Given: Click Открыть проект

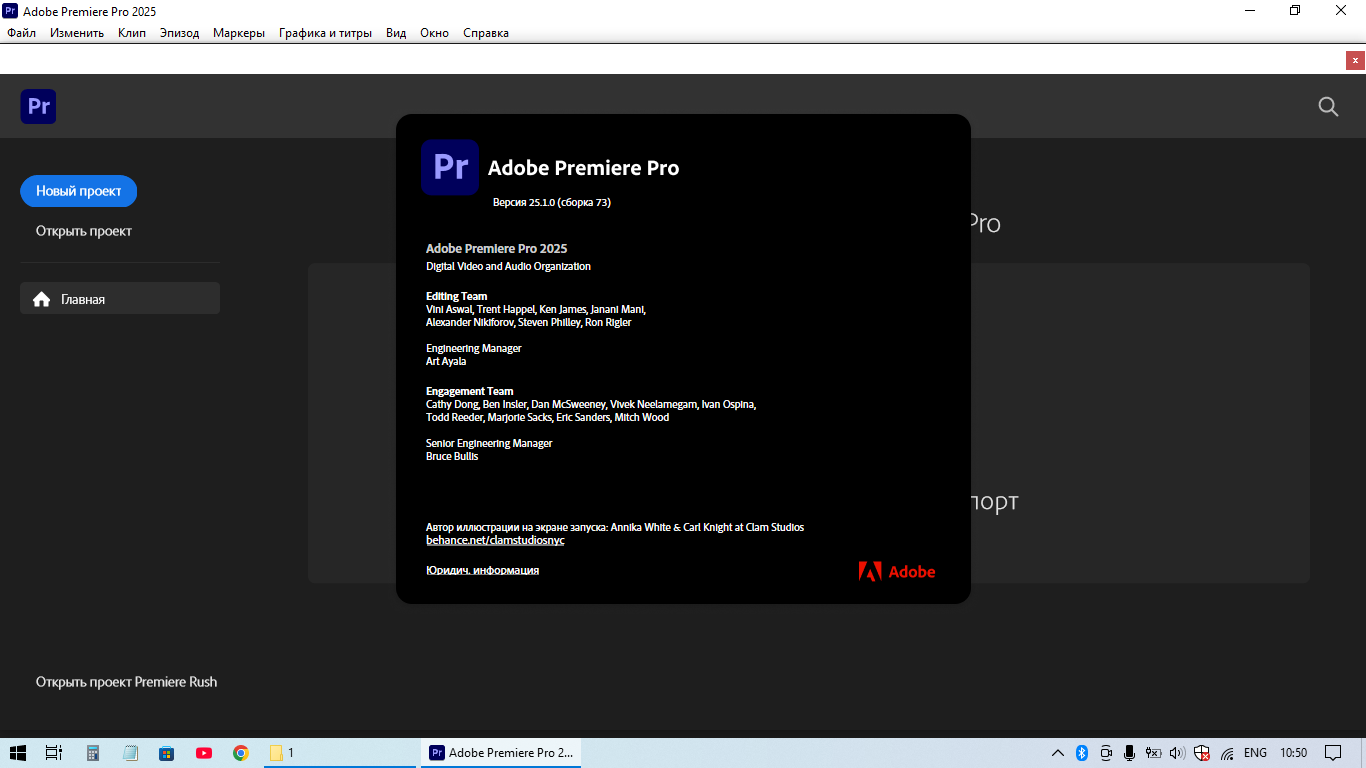Looking at the screenshot, I should 84,231.
